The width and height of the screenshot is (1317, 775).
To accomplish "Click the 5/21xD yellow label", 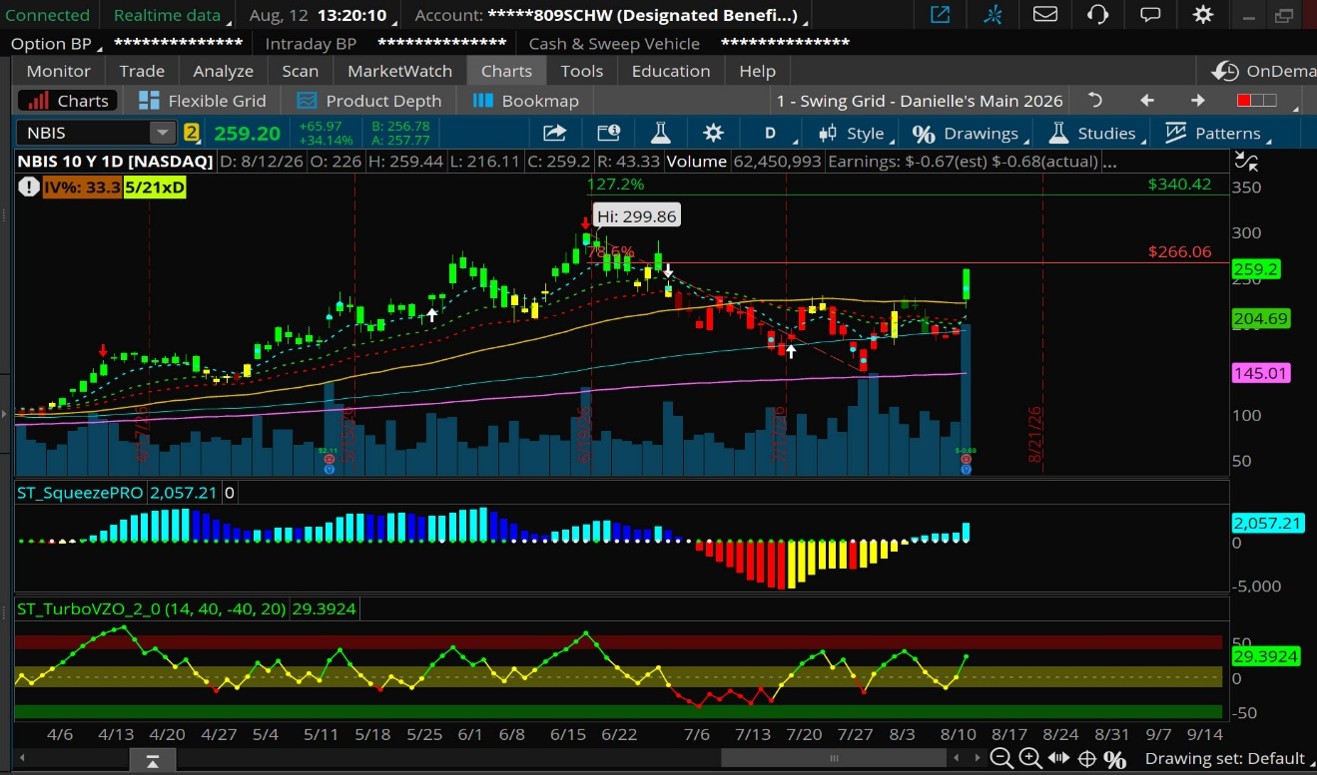I will (155, 187).
